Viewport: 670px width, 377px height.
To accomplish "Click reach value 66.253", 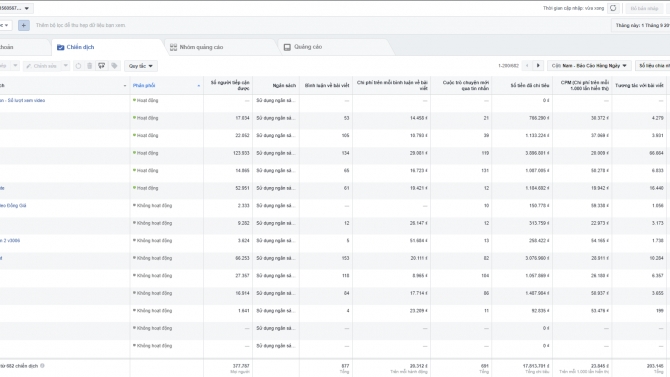I will coord(243,258).
